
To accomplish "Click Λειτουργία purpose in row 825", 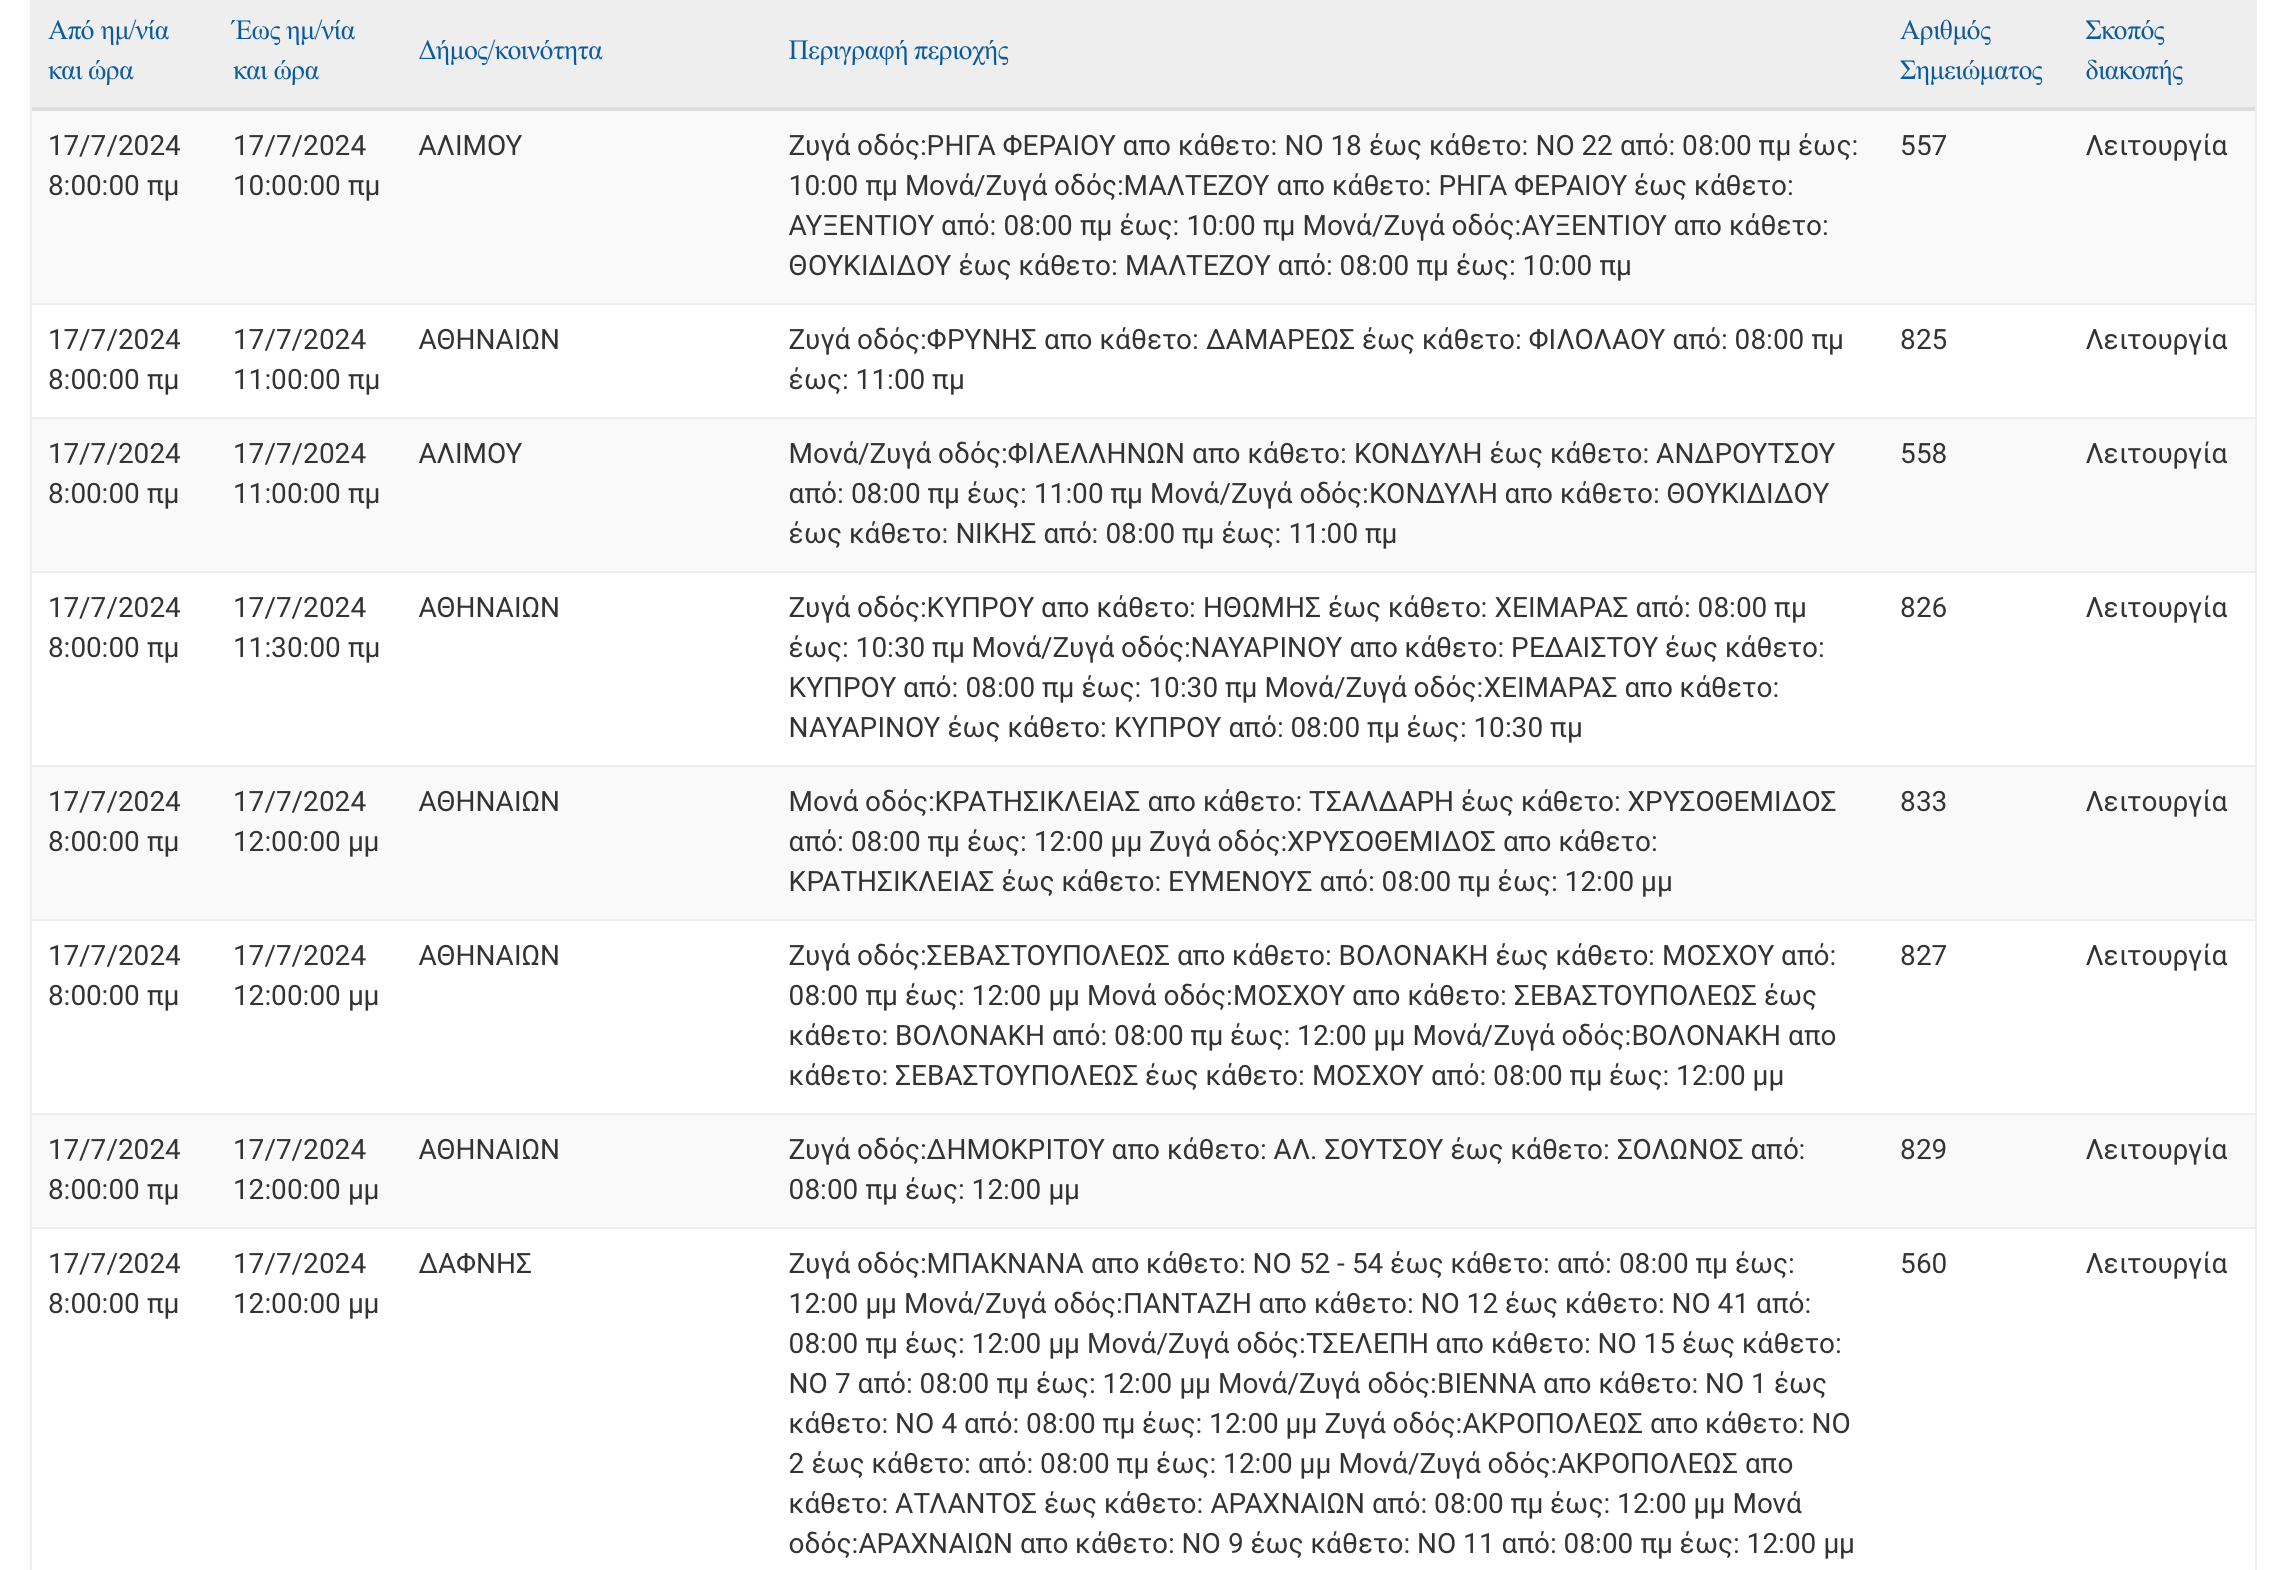I will tap(2156, 340).
